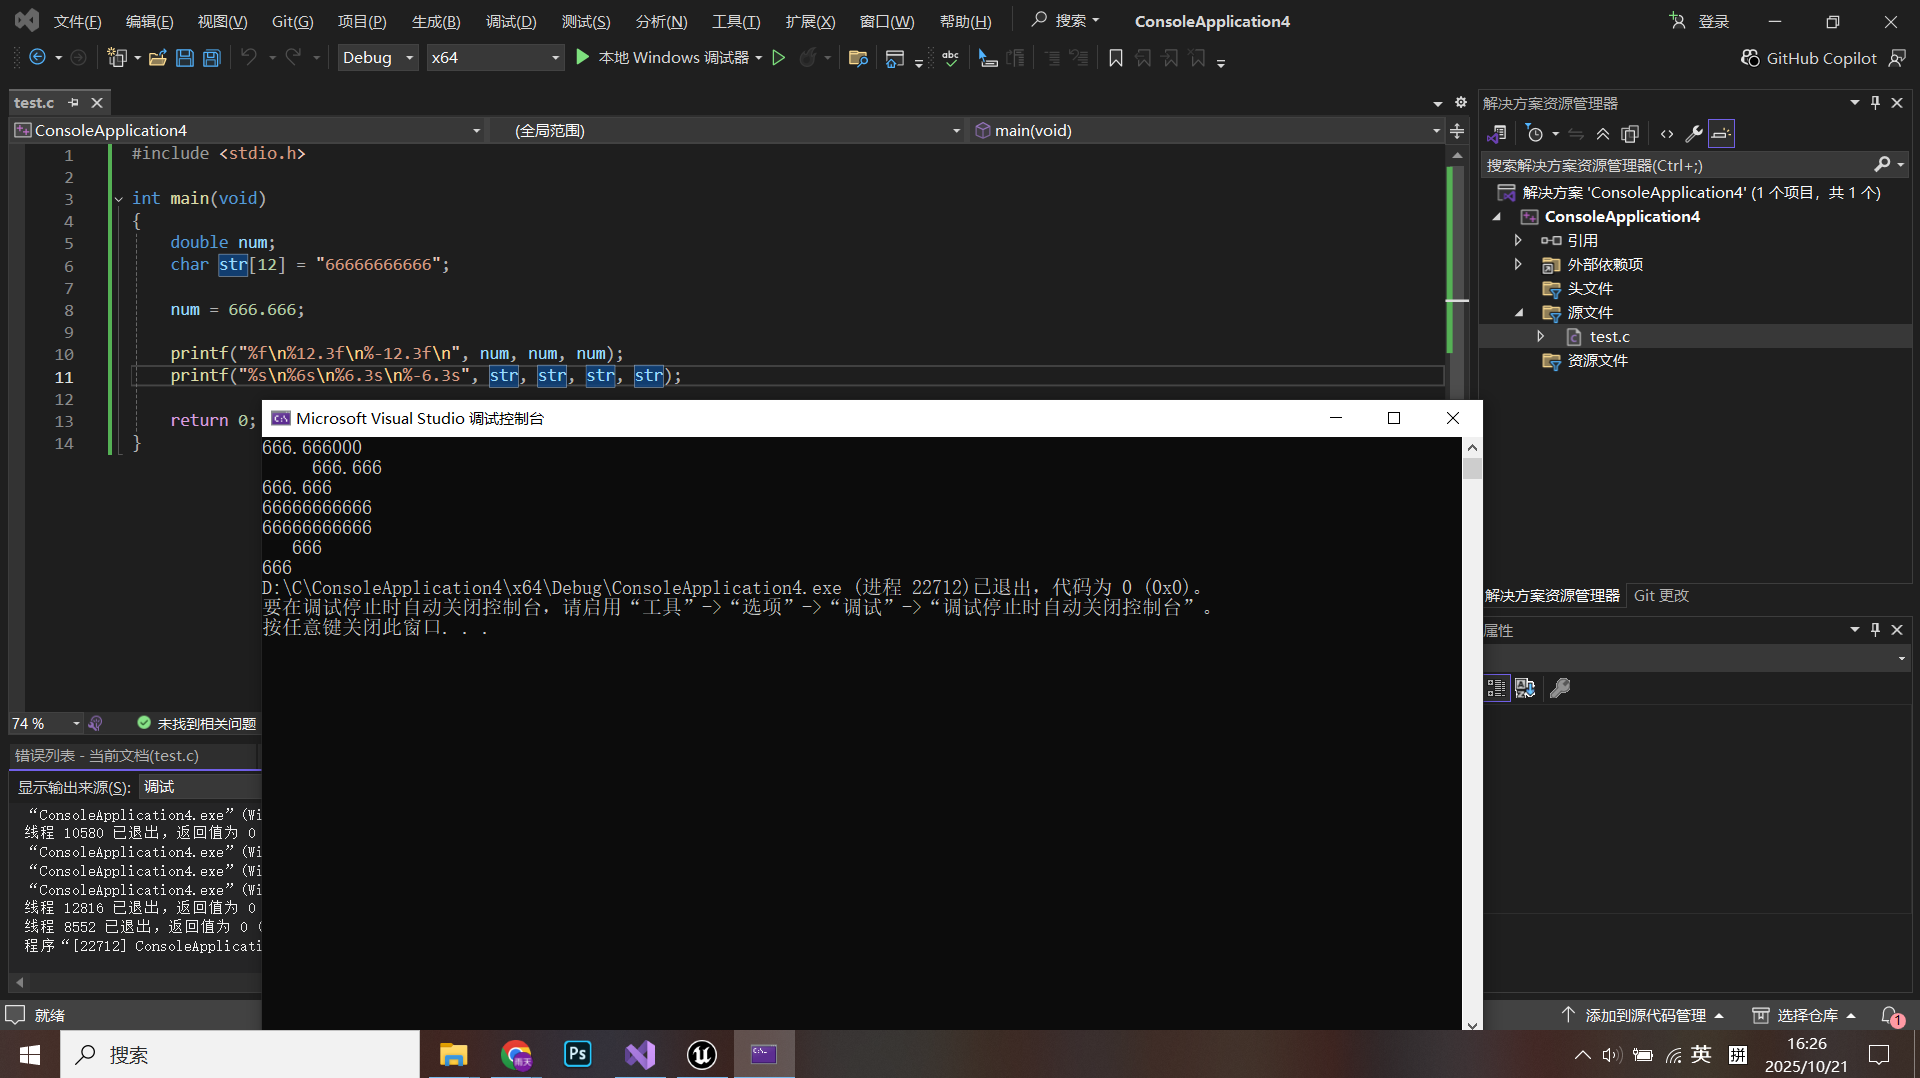Start without debugging using hollow green arrow
Image resolution: width=1920 pixels, height=1078 pixels.
(779, 58)
